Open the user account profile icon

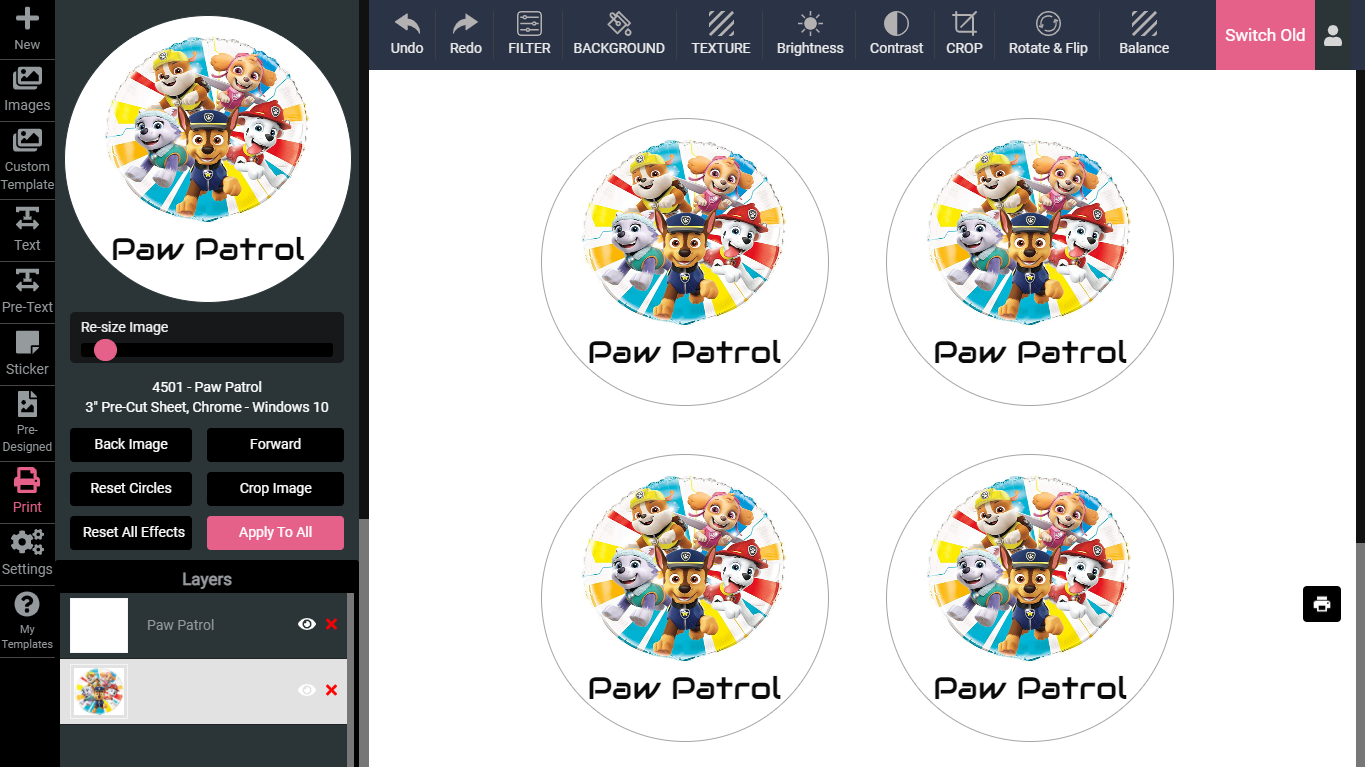(1332, 35)
